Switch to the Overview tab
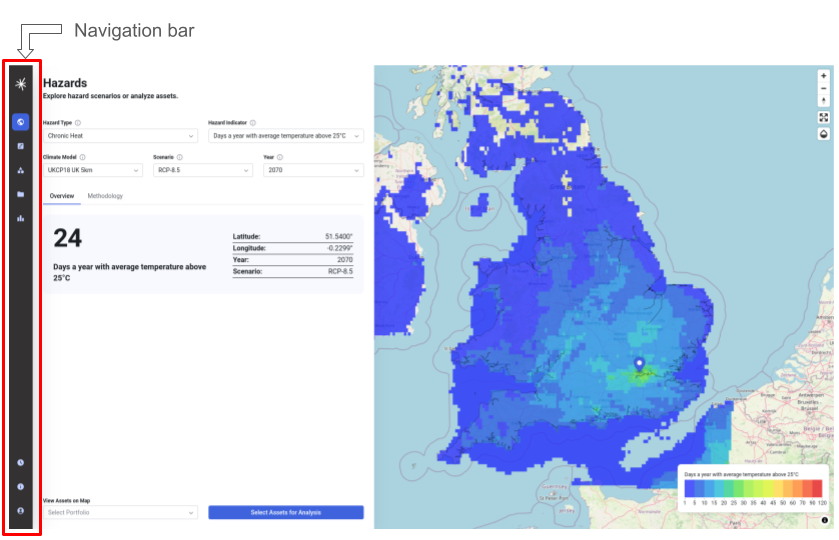This screenshot has width=839, height=540. pyautogui.click(x=62, y=196)
